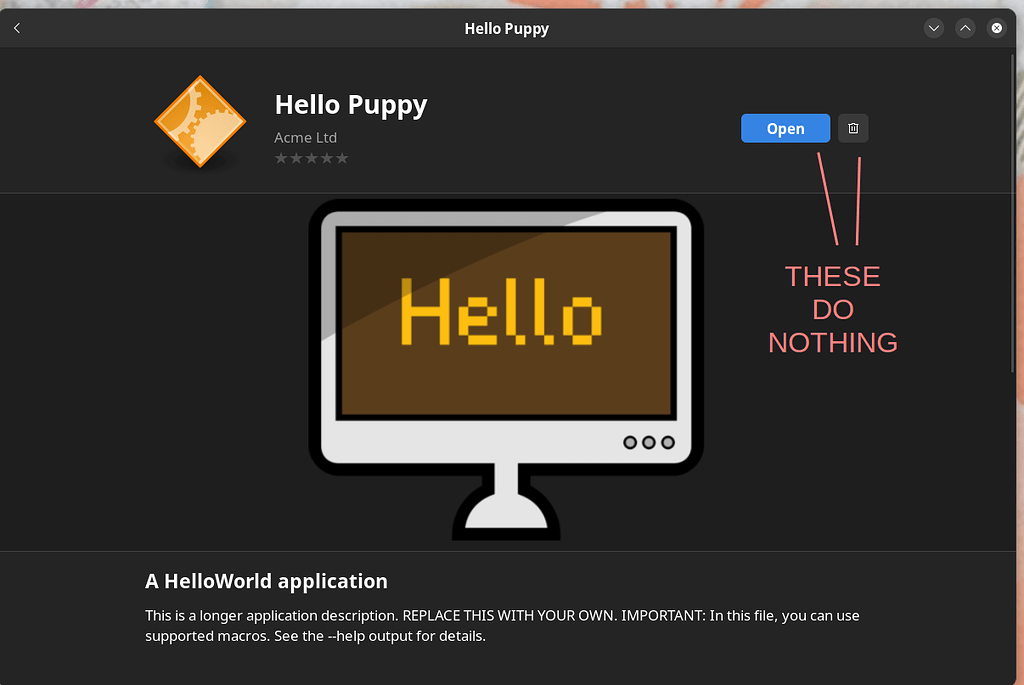1024x685 pixels.
Task: Launch the app with the Open button
Action: (x=785, y=128)
